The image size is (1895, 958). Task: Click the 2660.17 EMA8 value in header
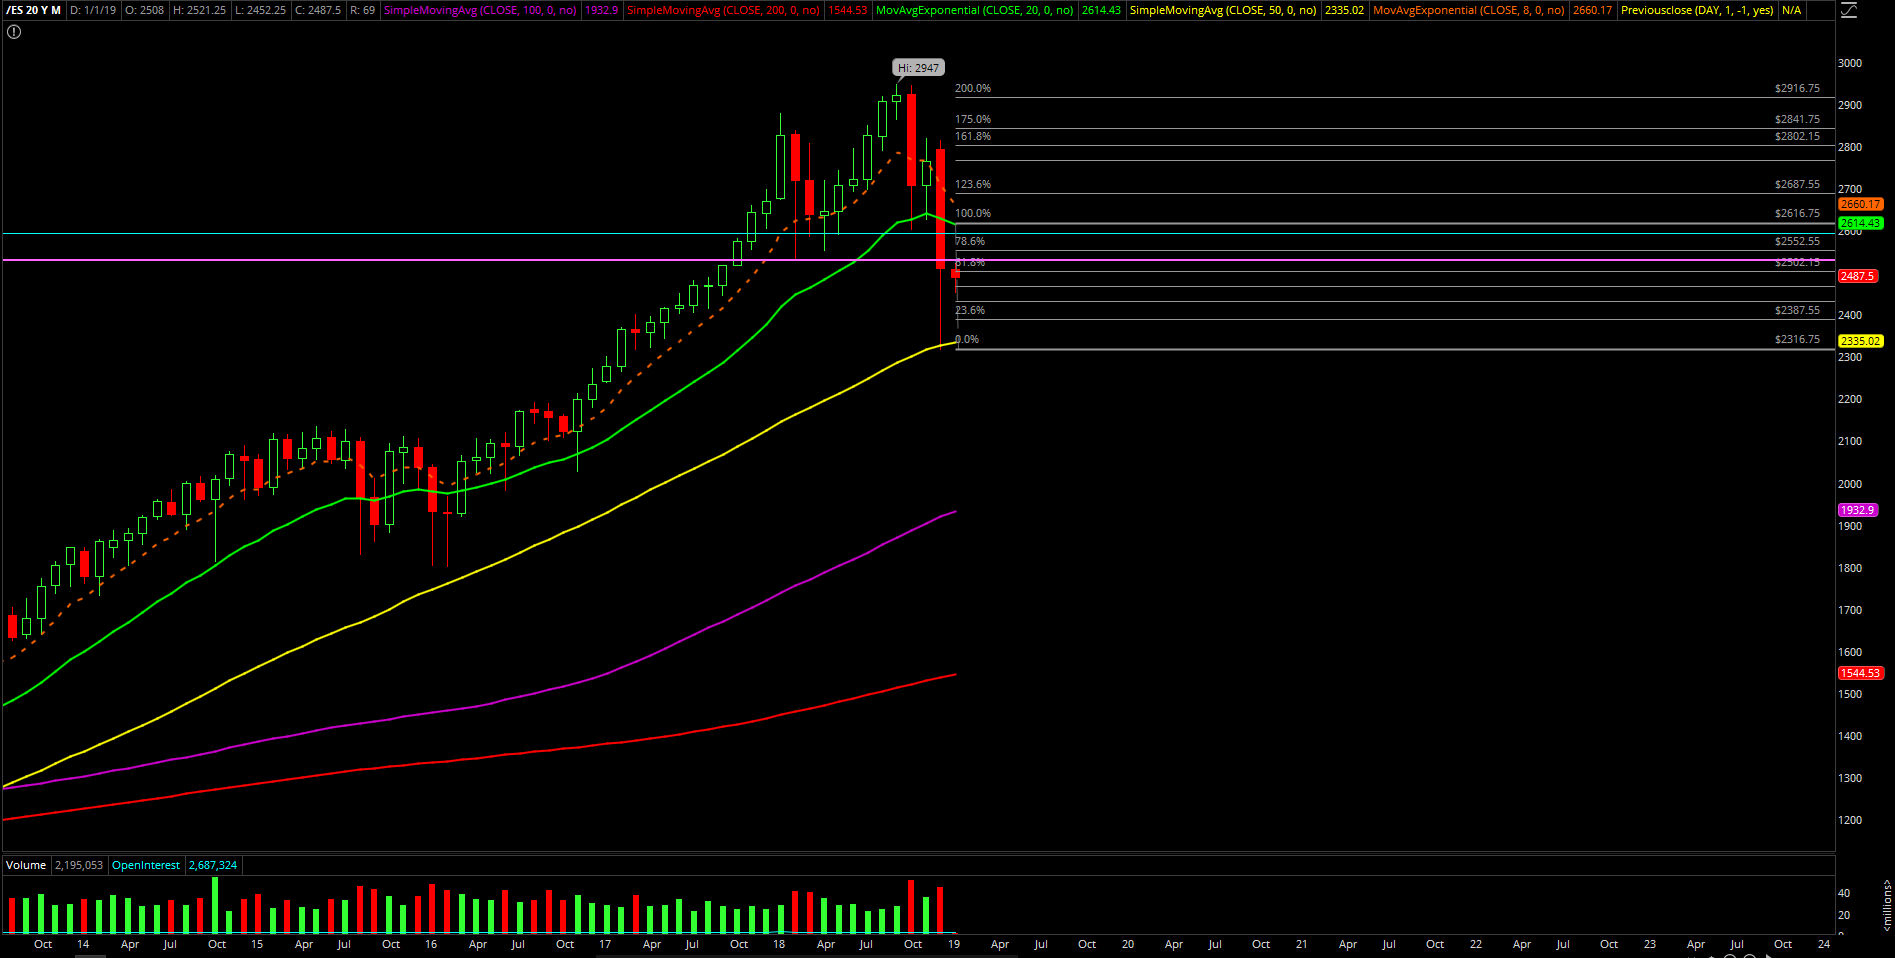(x=1592, y=10)
